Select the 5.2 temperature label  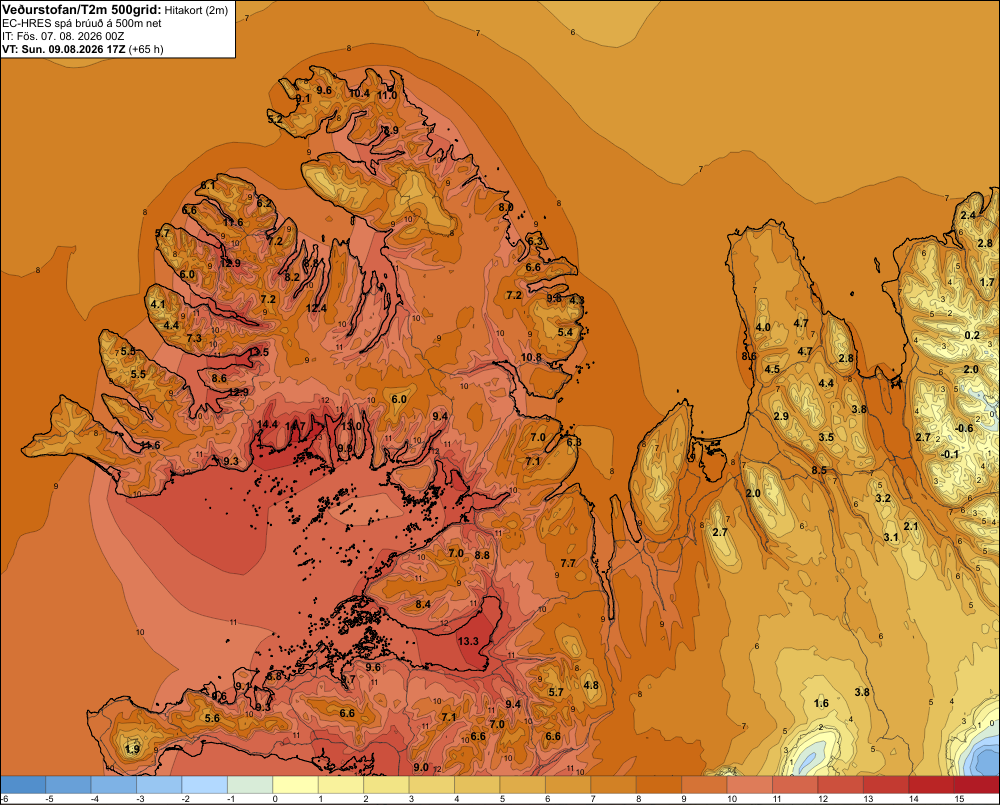(275, 119)
